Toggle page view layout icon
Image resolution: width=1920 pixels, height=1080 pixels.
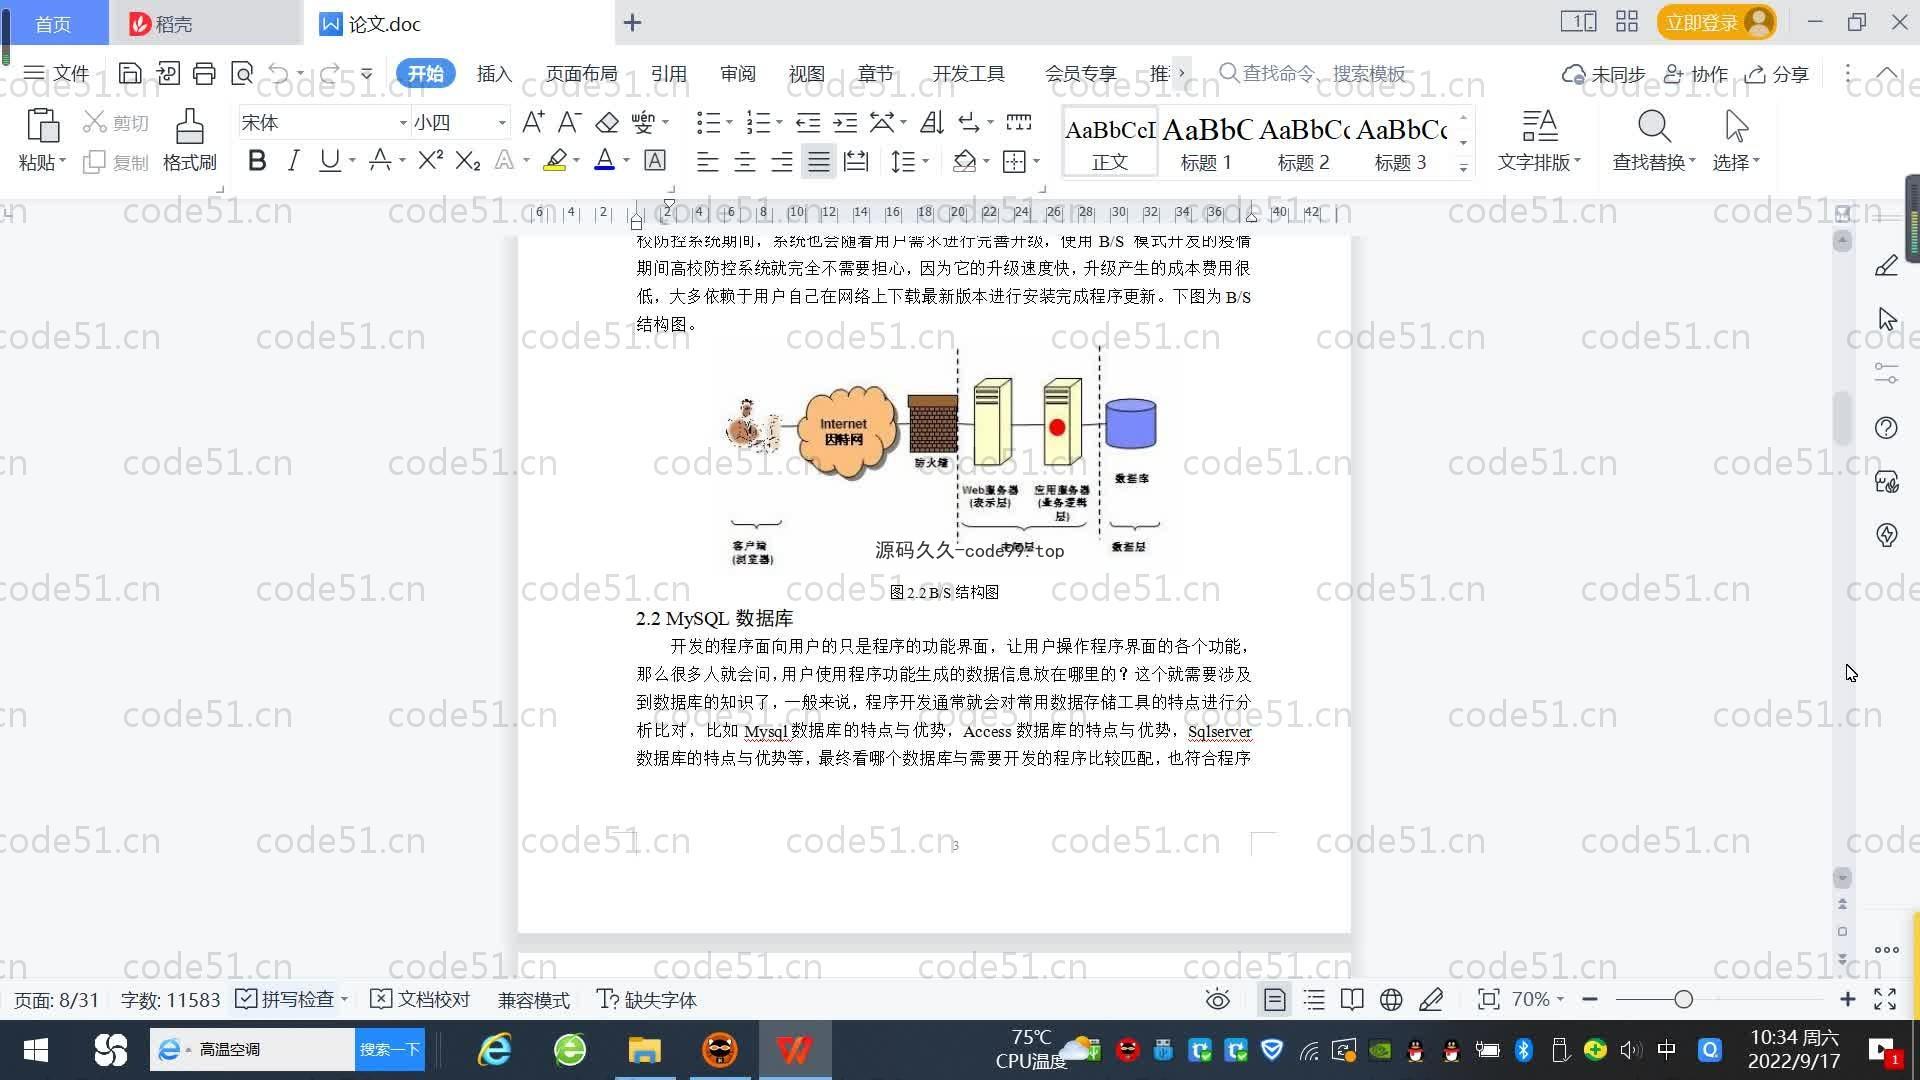[x=1275, y=999]
